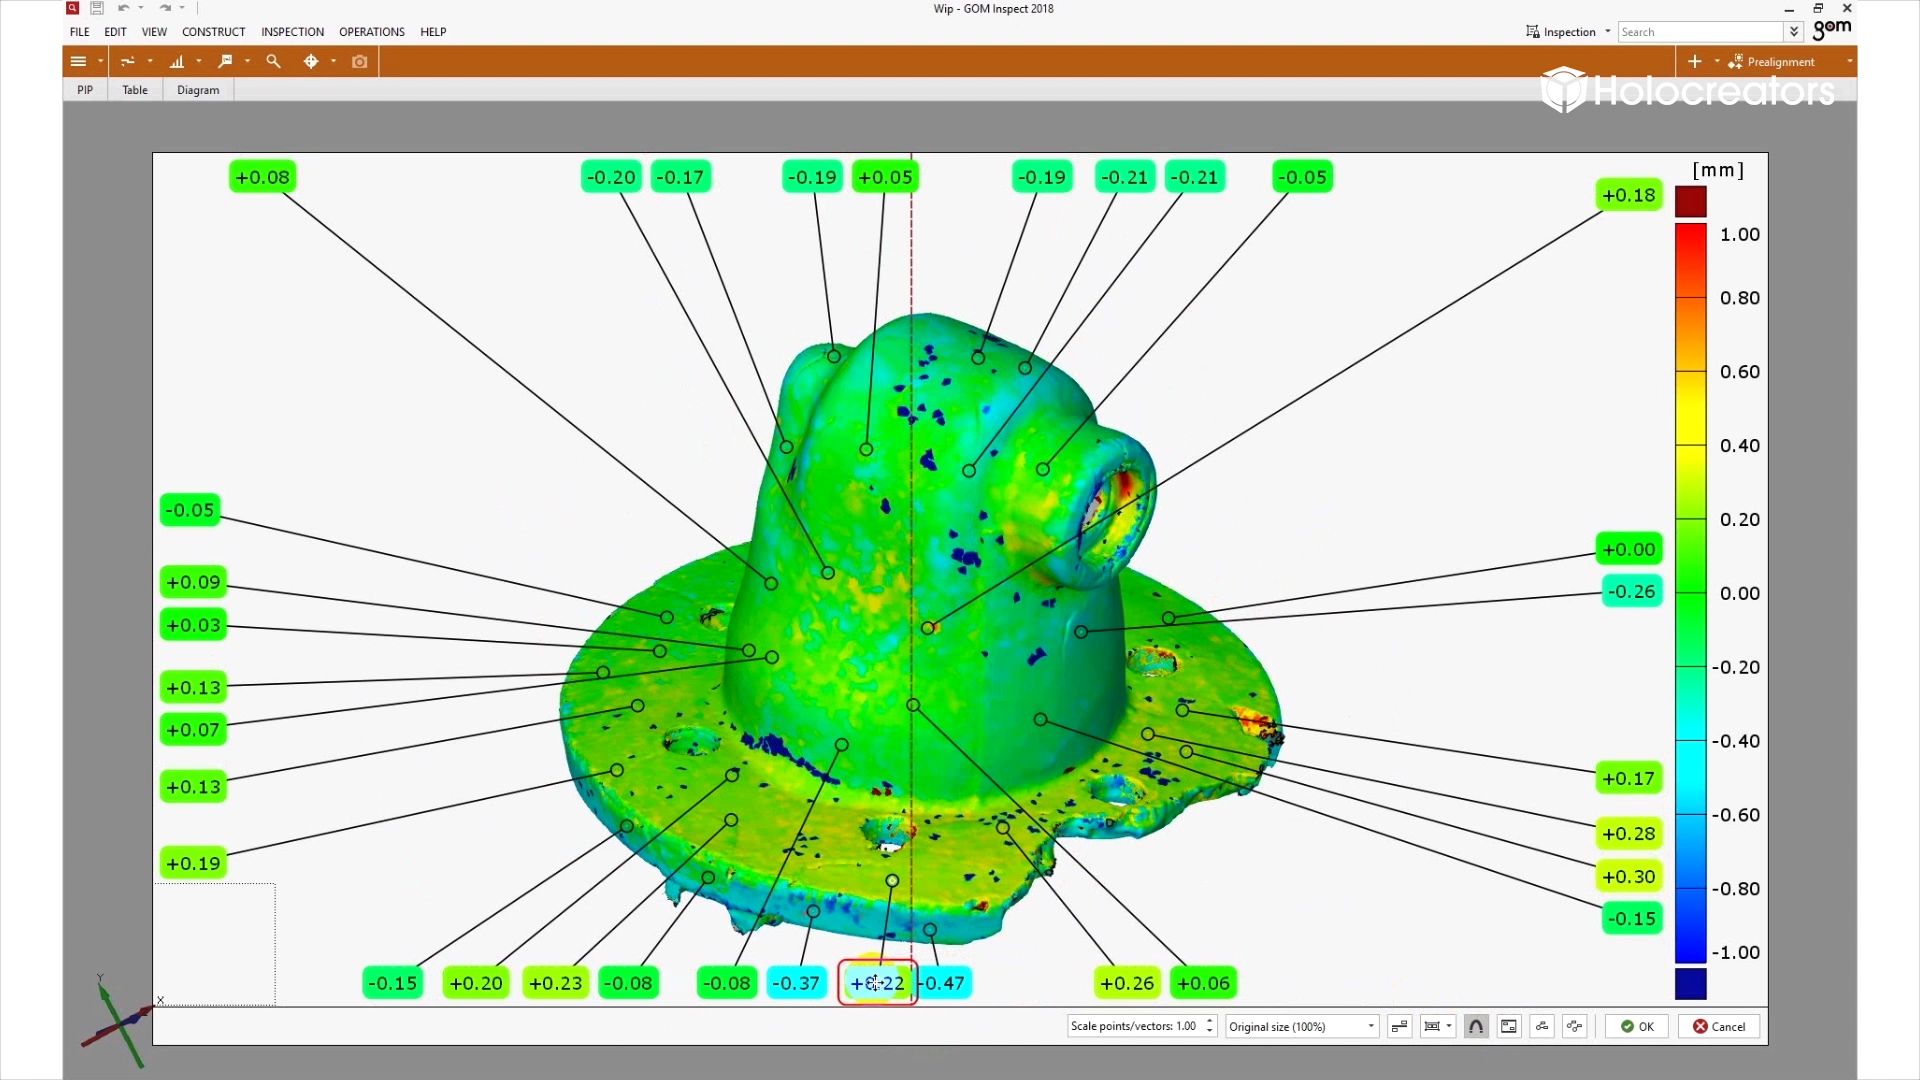Click the save disk icon
Image resolution: width=1920 pixels, height=1080 pixels.
[97, 8]
